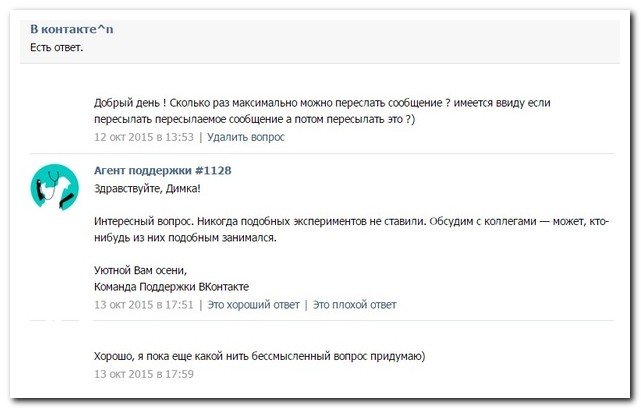
Task: Click the Есть ответ. status text
Action: 56,46
